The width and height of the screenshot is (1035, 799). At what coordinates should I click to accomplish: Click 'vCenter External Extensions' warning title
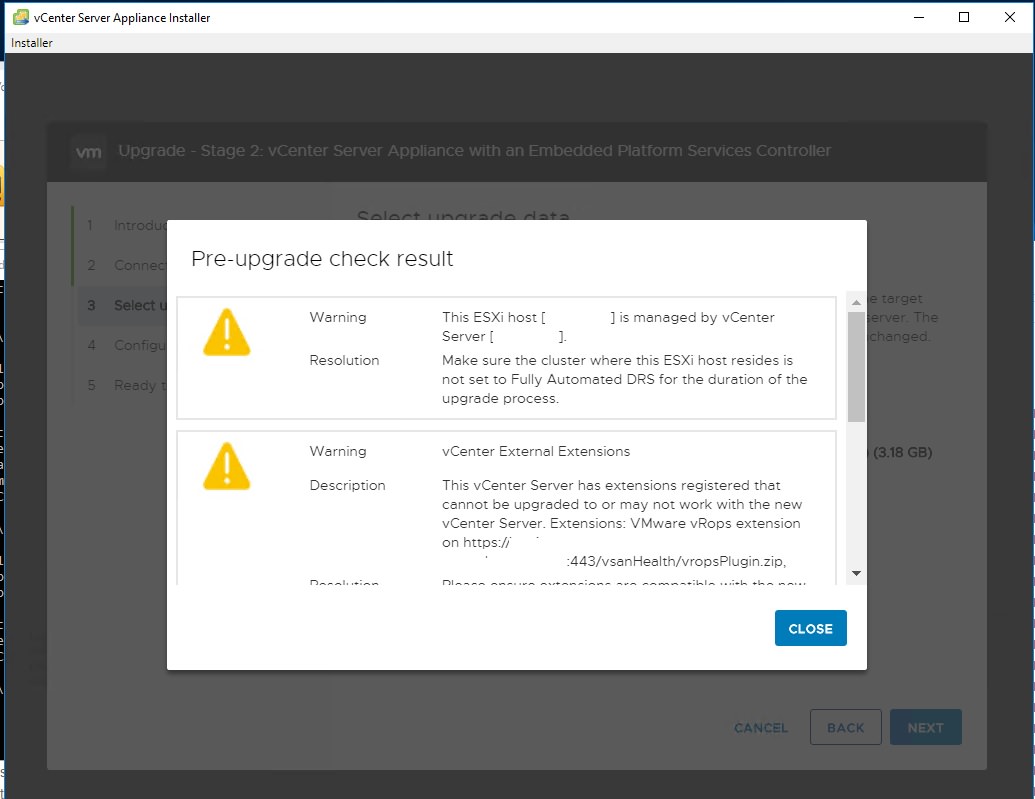535,451
